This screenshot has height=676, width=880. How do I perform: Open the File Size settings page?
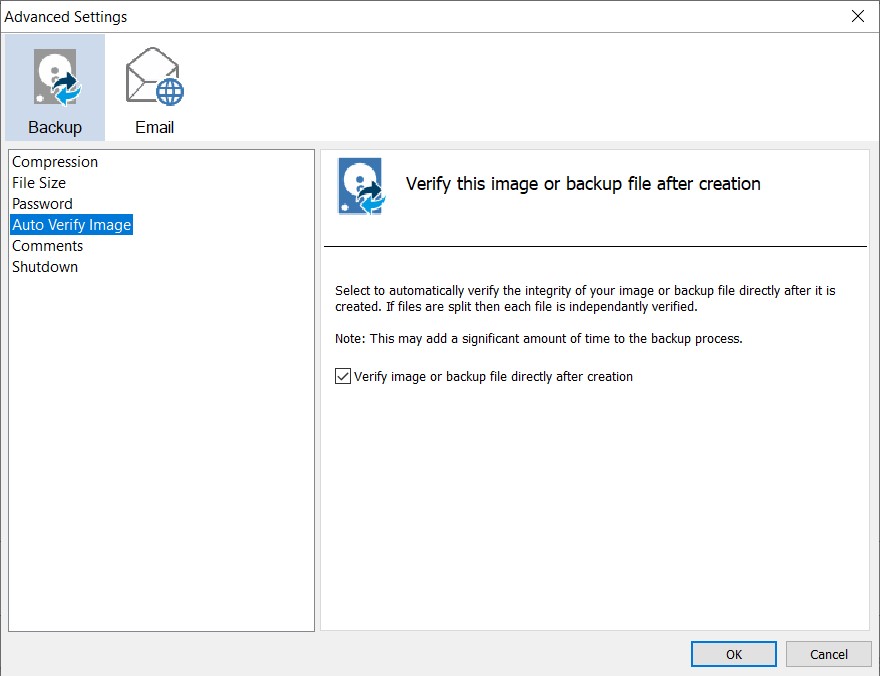coord(39,183)
